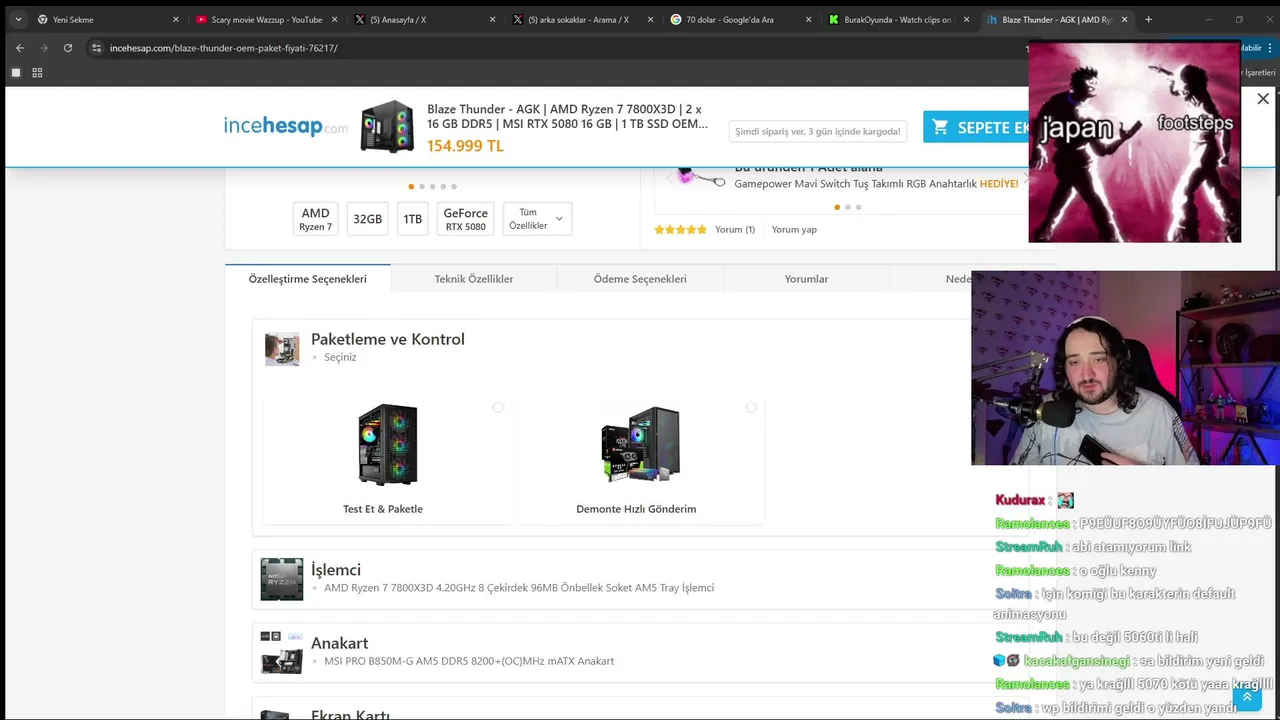
Task: Click the AMD Ryzen 7 spec chip
Action: [315, 219]
